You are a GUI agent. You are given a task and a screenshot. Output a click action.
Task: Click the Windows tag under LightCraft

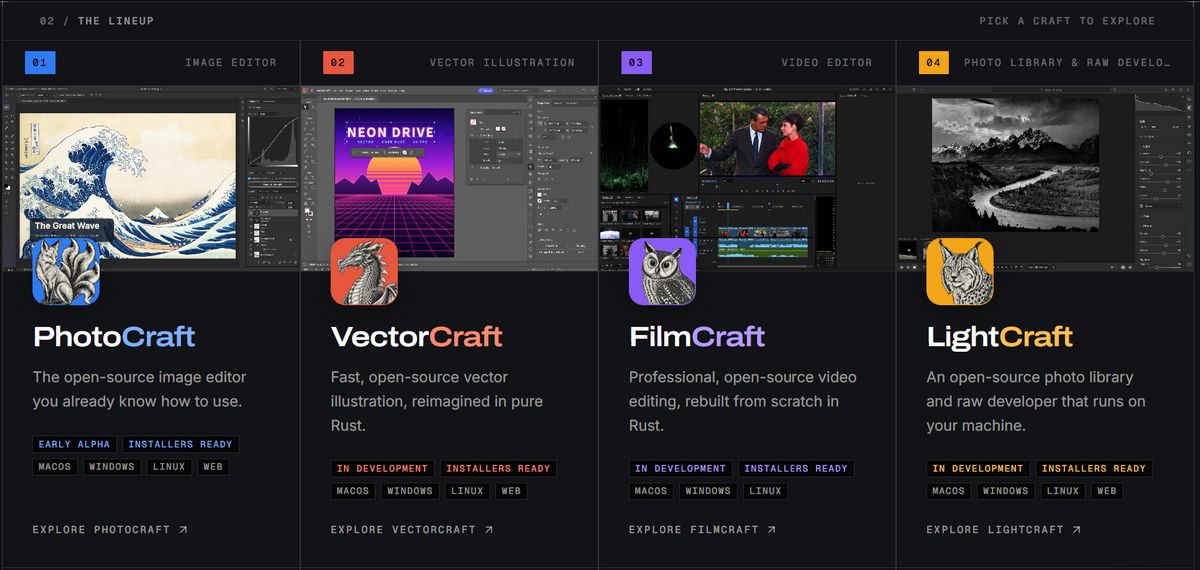(x=1006, y=491)
